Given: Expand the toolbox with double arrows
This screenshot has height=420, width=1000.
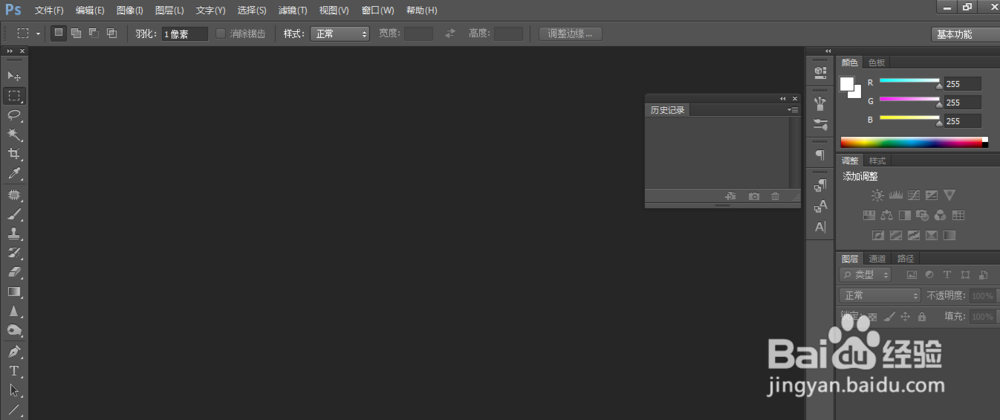Looking at the screenshot, I should click(x=10, y=51).
